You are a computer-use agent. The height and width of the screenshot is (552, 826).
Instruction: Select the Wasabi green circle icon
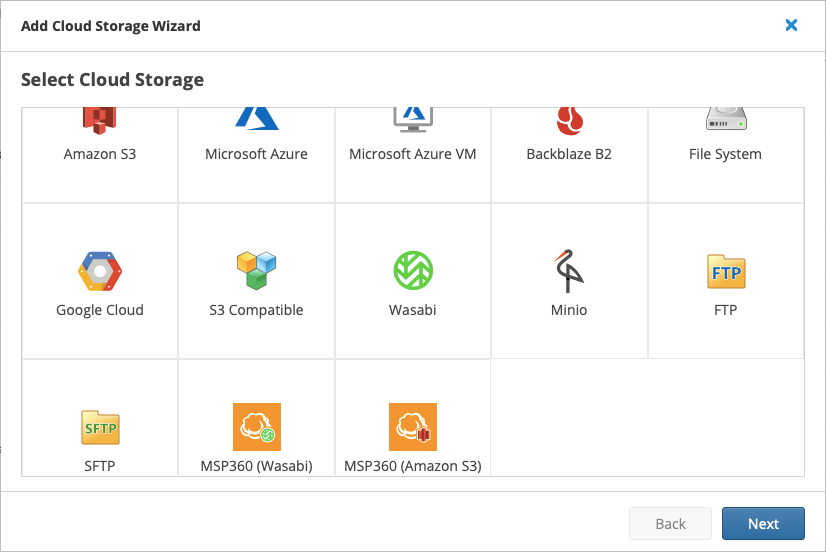412,271
